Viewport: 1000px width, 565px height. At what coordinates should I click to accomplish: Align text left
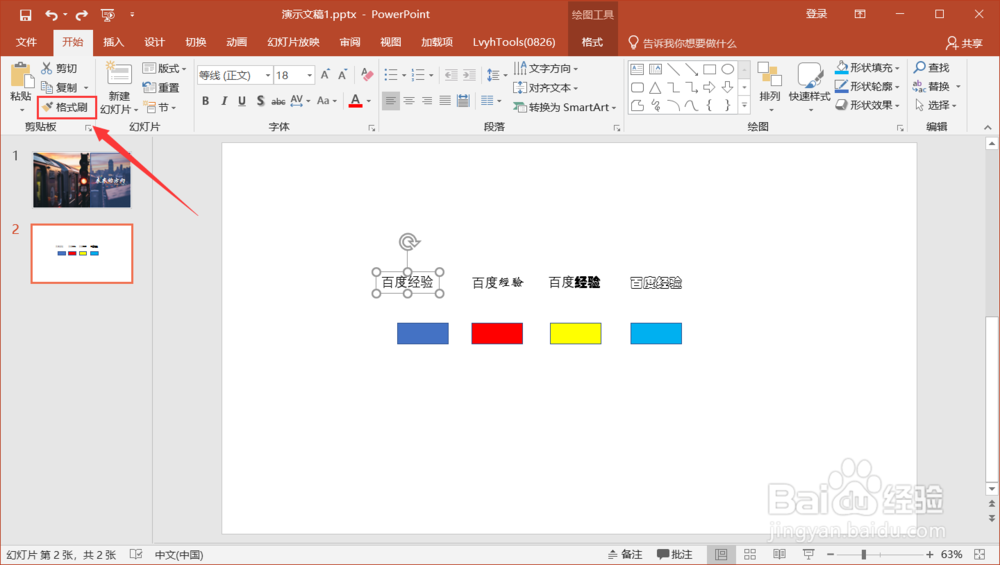click(x=391, y=101)
